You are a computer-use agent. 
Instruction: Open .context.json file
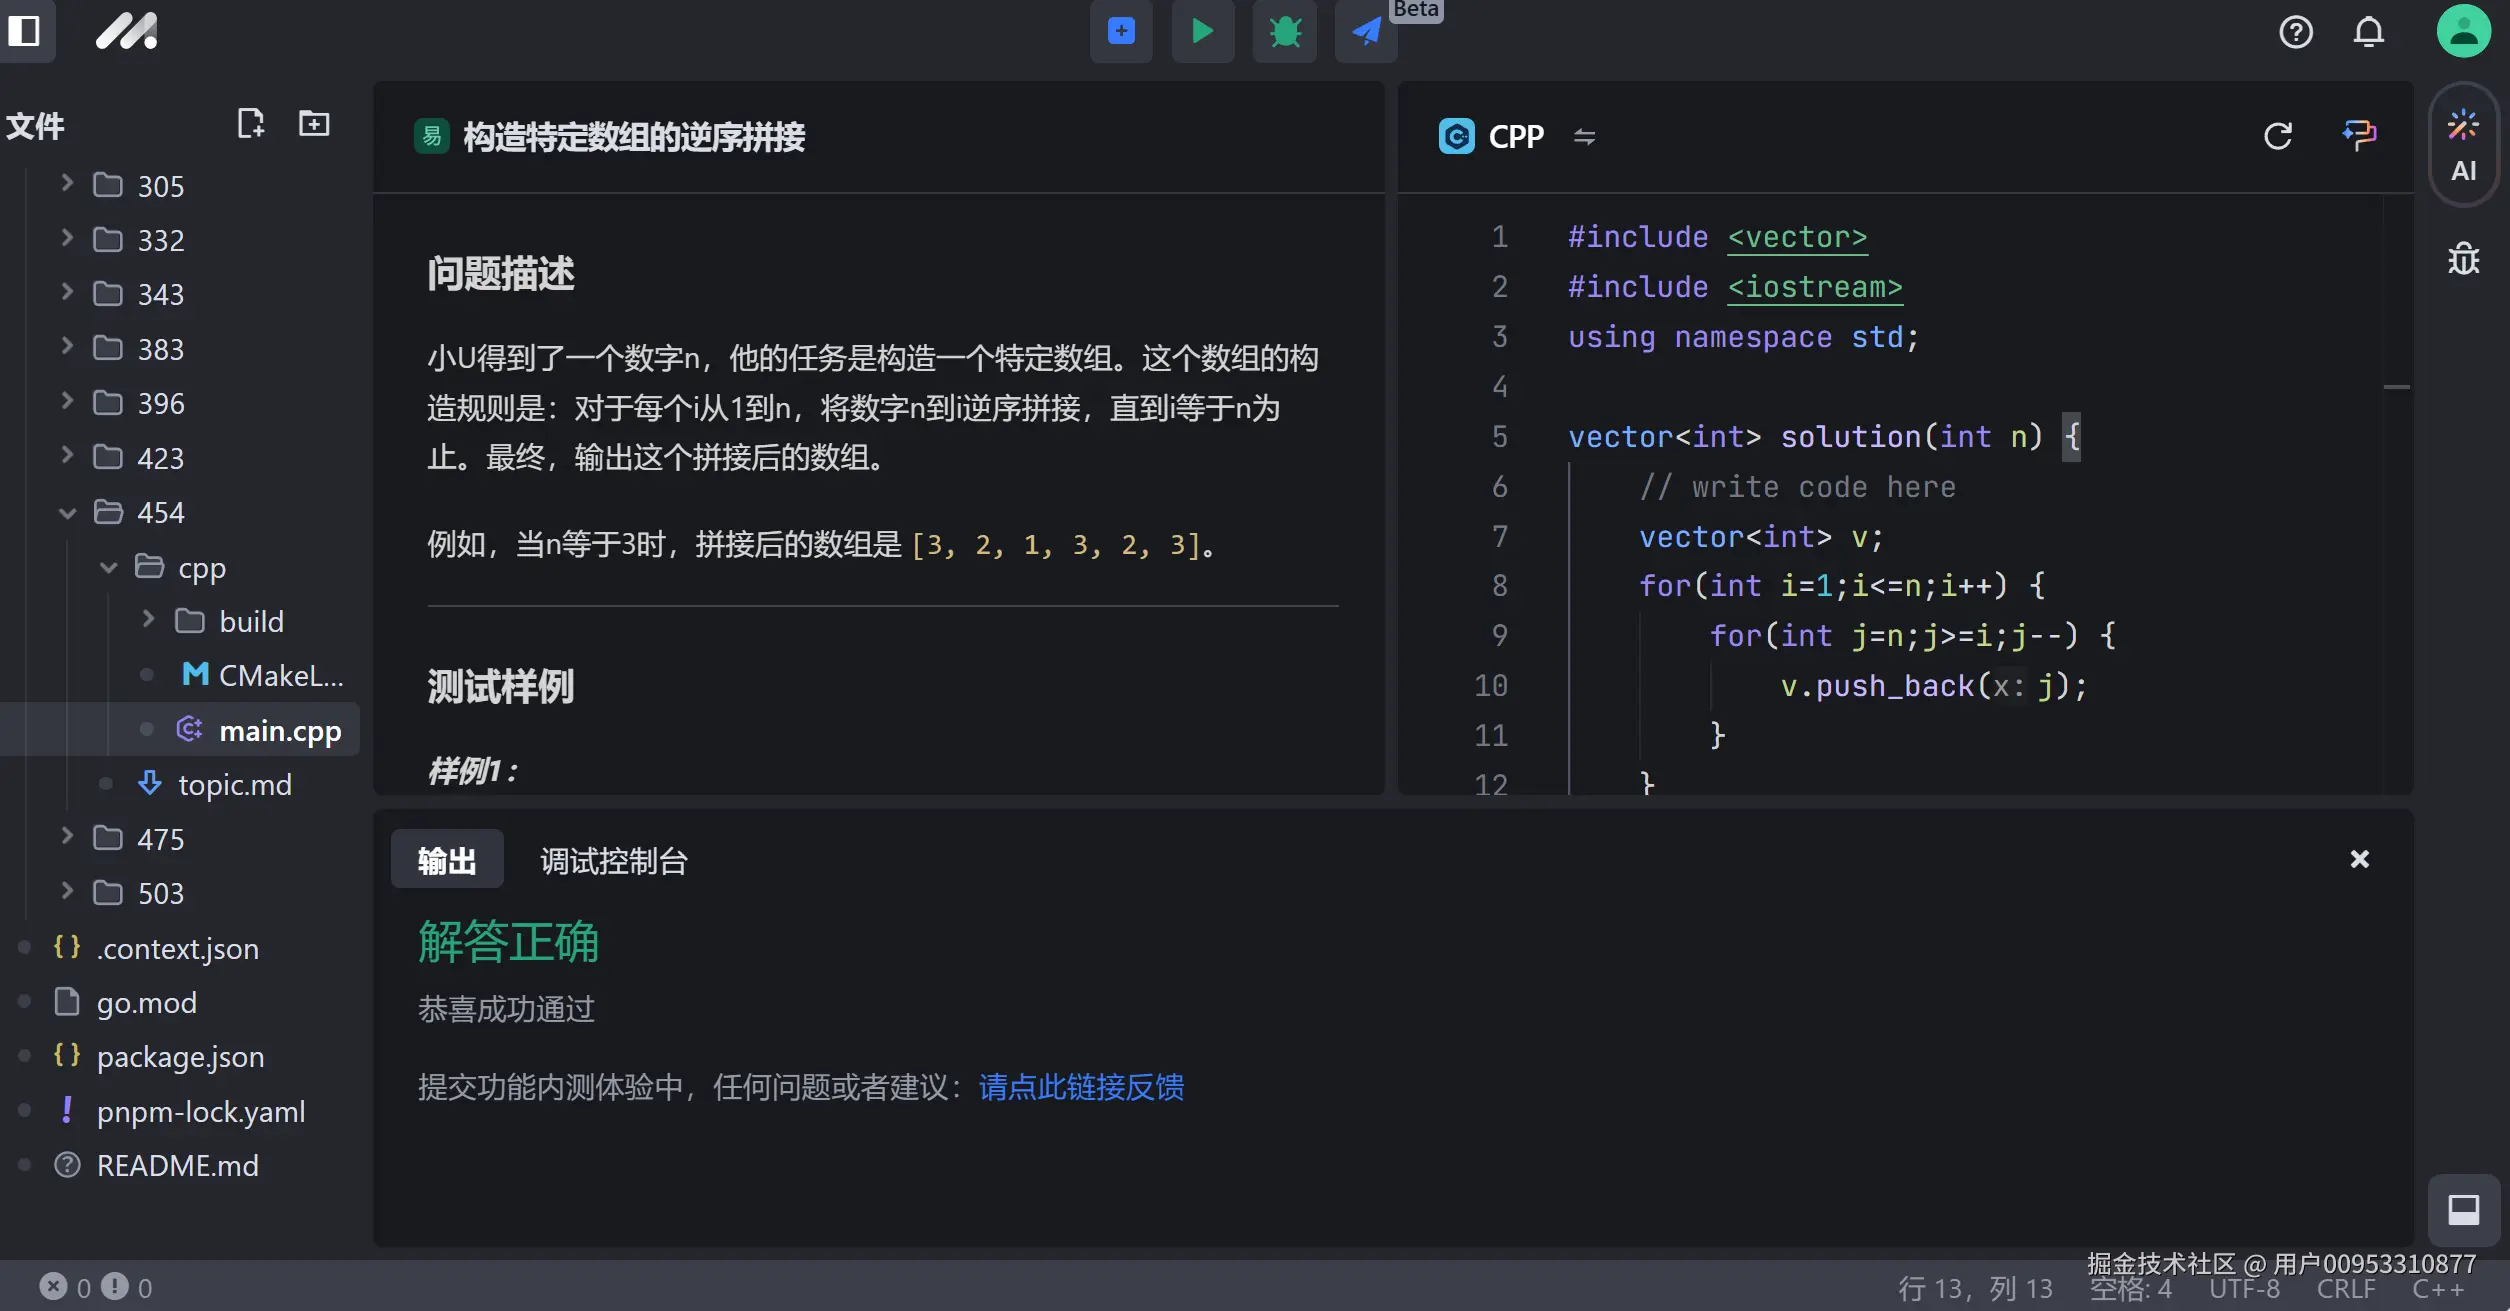[156, 947]
